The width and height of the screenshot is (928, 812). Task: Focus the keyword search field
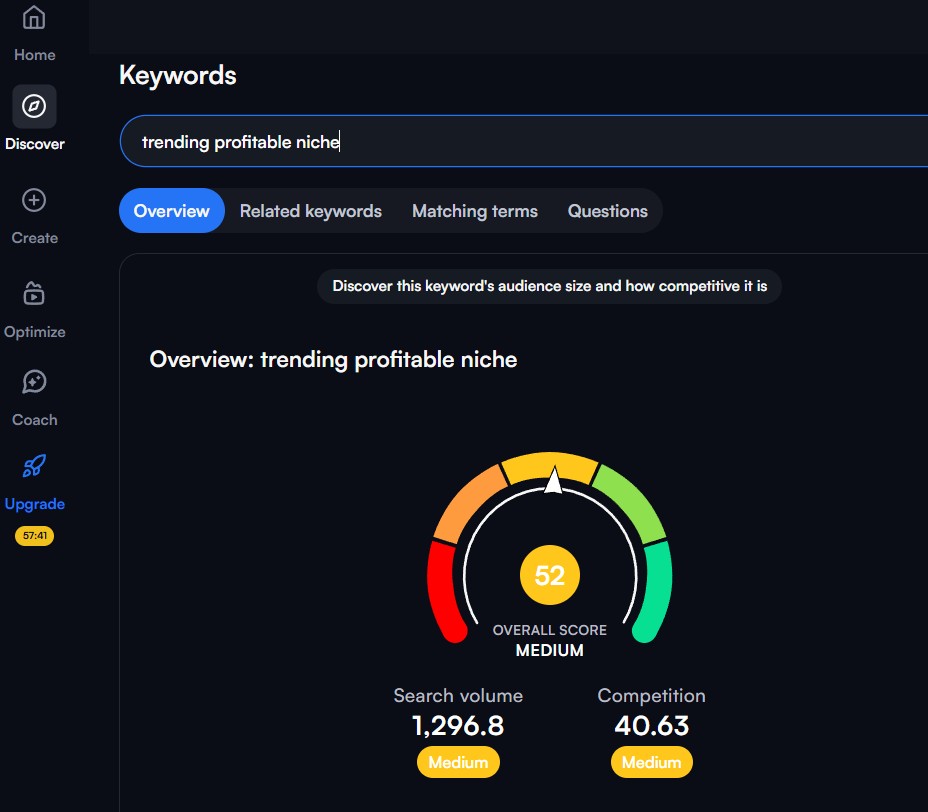(x=520, y=142)
